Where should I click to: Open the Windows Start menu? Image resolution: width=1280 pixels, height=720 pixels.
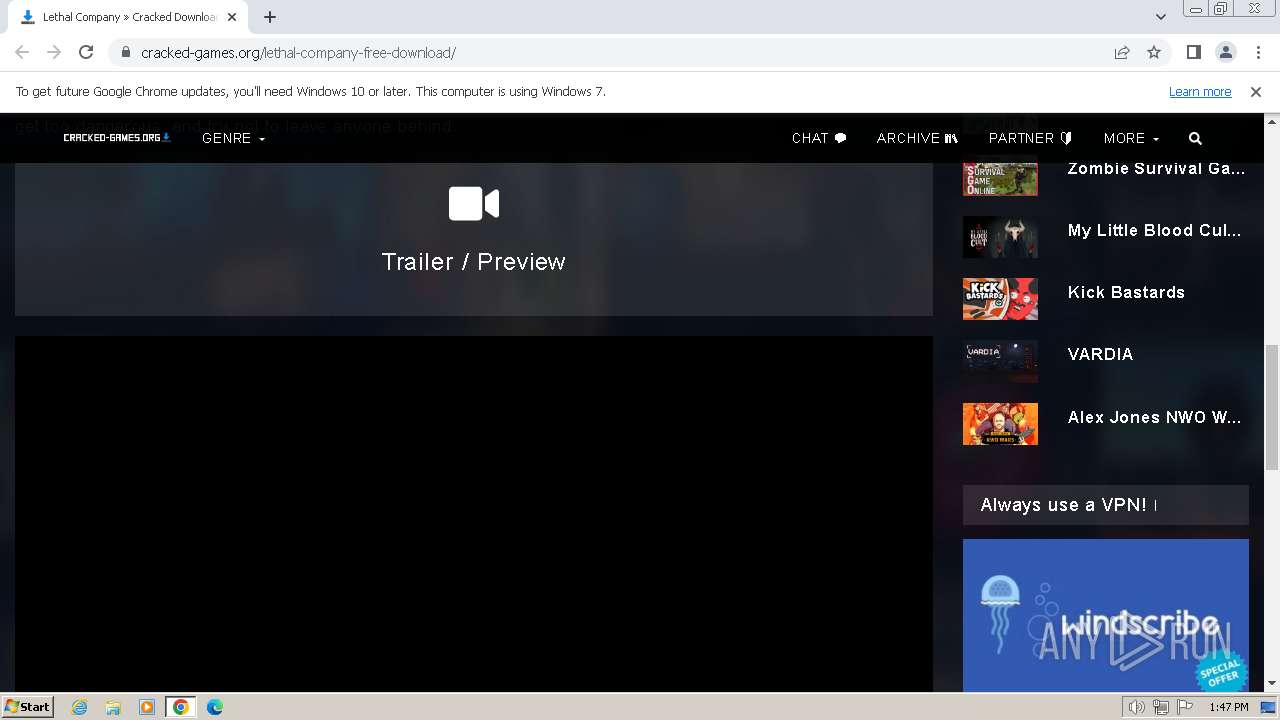(27, 706)
